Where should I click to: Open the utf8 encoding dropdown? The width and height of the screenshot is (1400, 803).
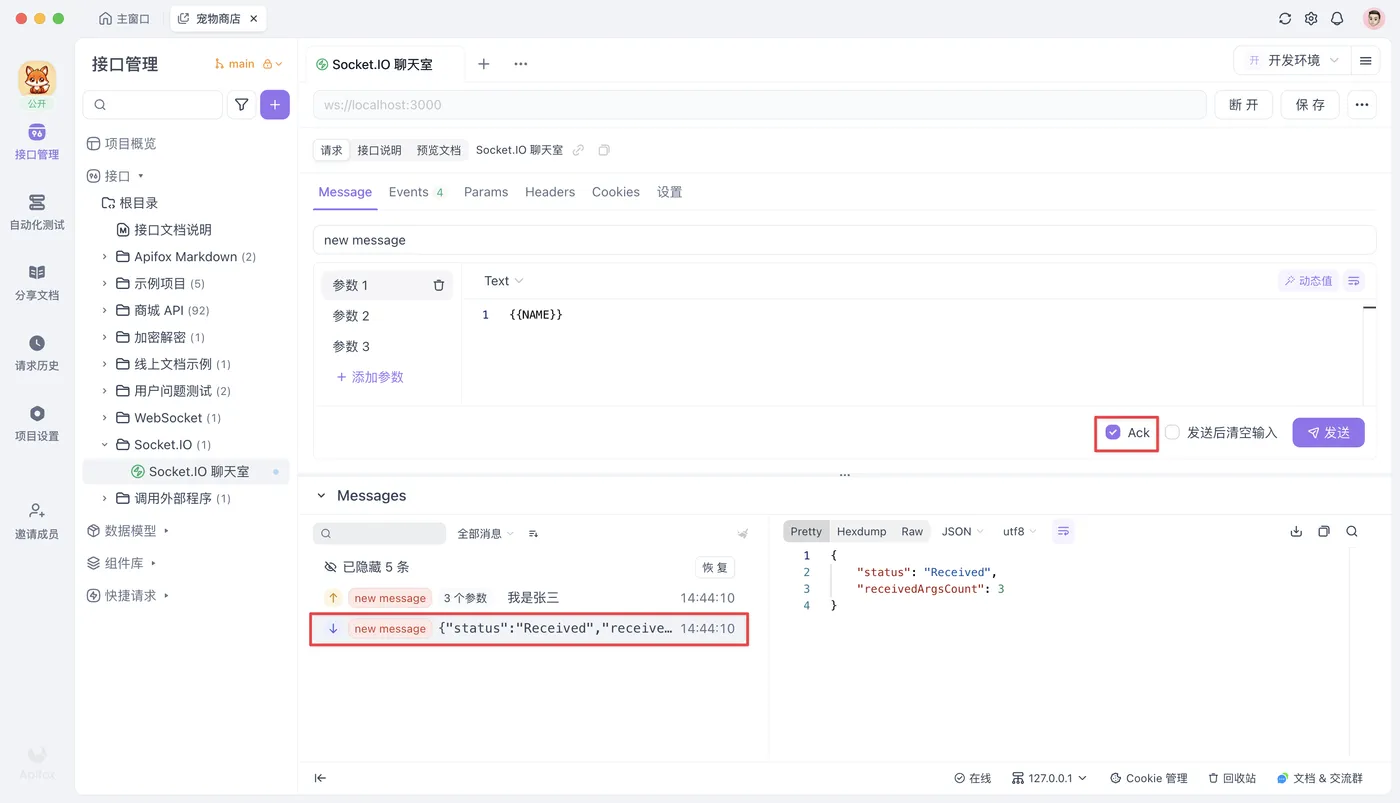1020,531
